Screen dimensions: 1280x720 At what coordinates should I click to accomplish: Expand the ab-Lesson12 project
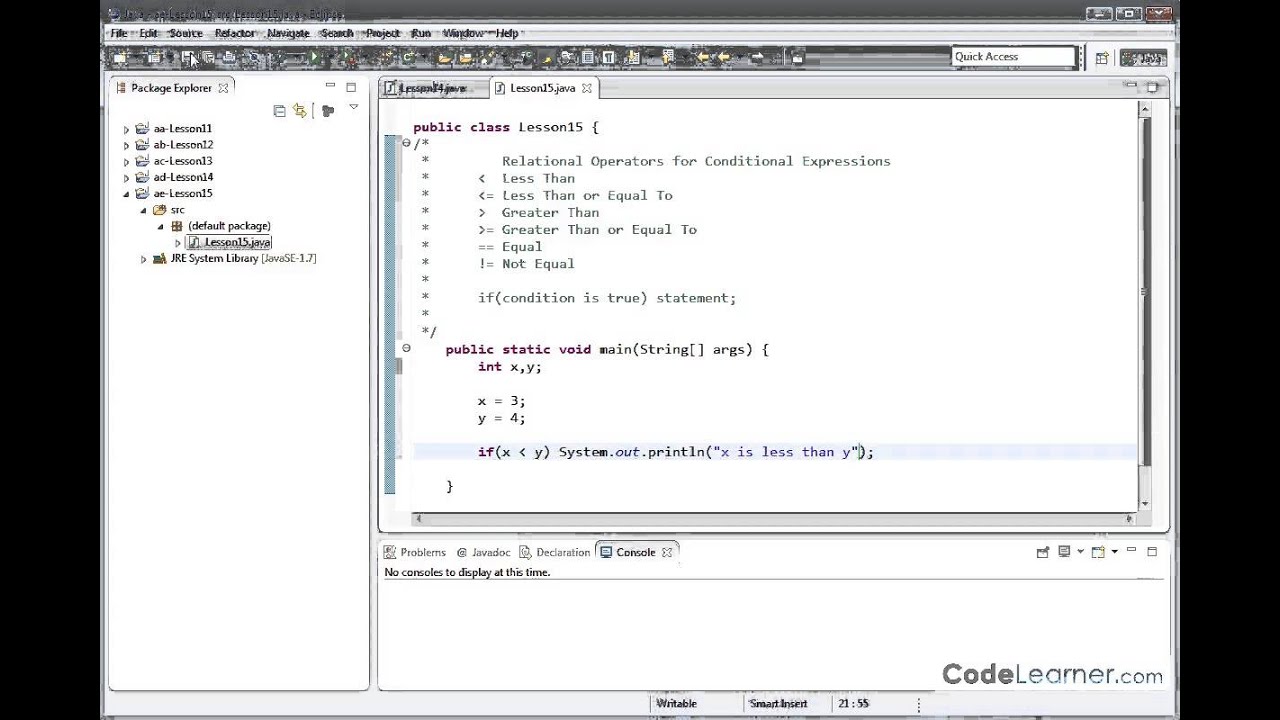click(x=126, y=145)
